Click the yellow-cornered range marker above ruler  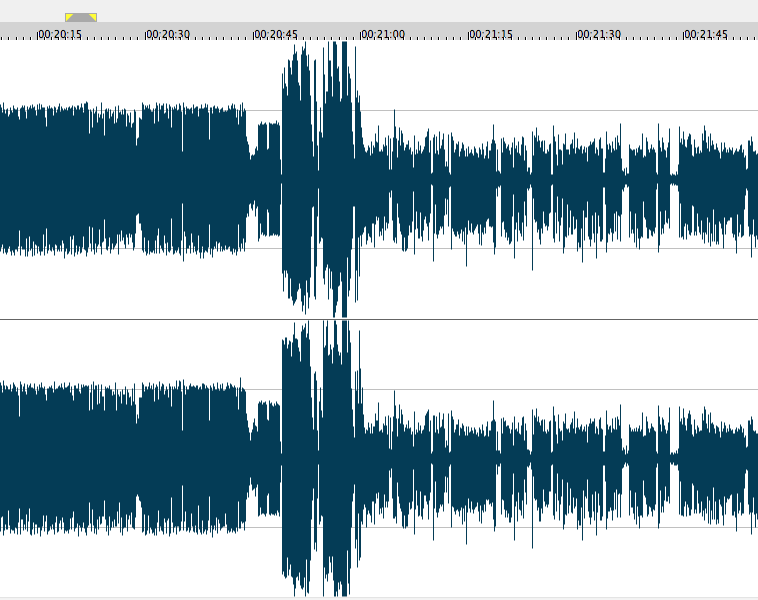click(81, 17)
